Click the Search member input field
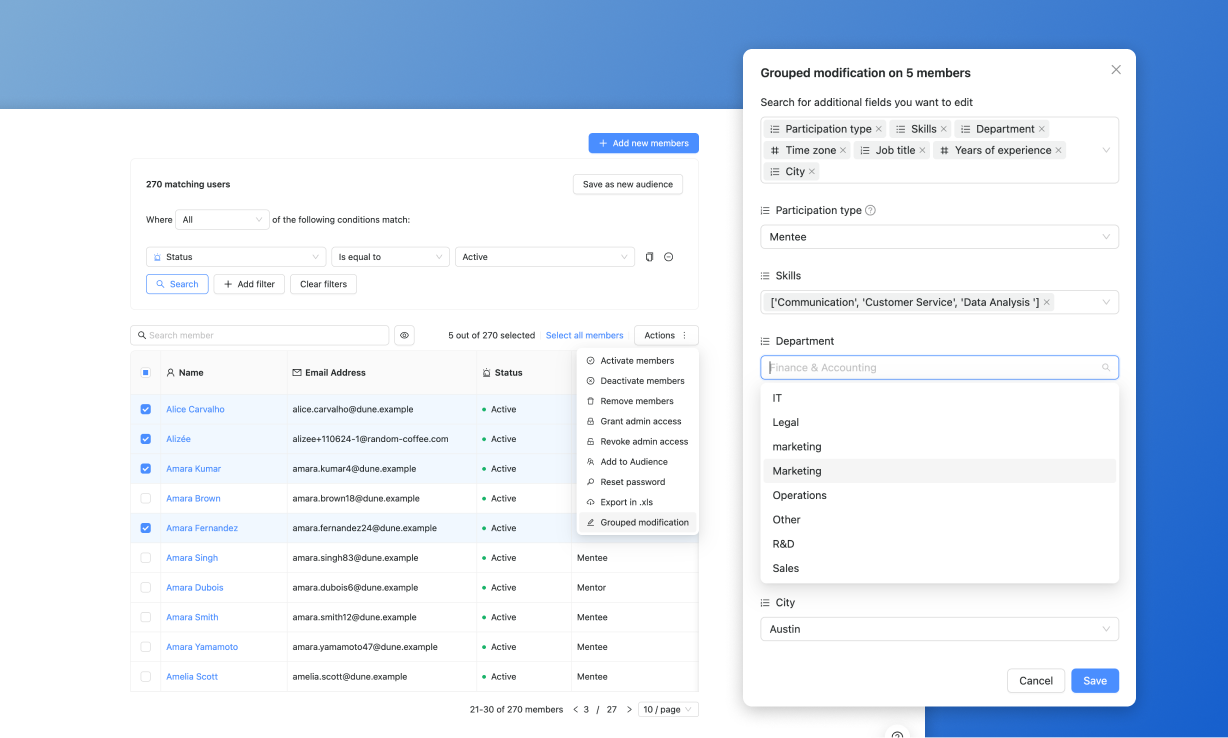The height and width of the screenshot is (738, 1228). tap(259, 335)
